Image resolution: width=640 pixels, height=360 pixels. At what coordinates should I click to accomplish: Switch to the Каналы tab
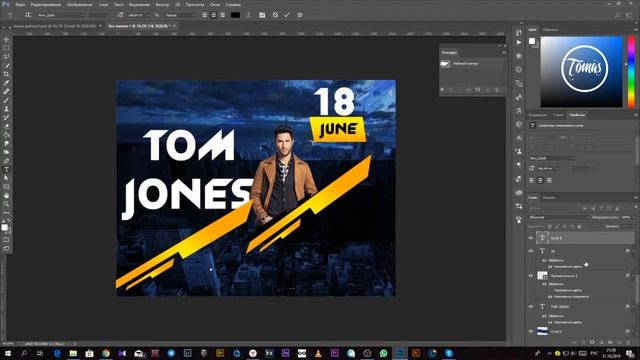(549, 198)
